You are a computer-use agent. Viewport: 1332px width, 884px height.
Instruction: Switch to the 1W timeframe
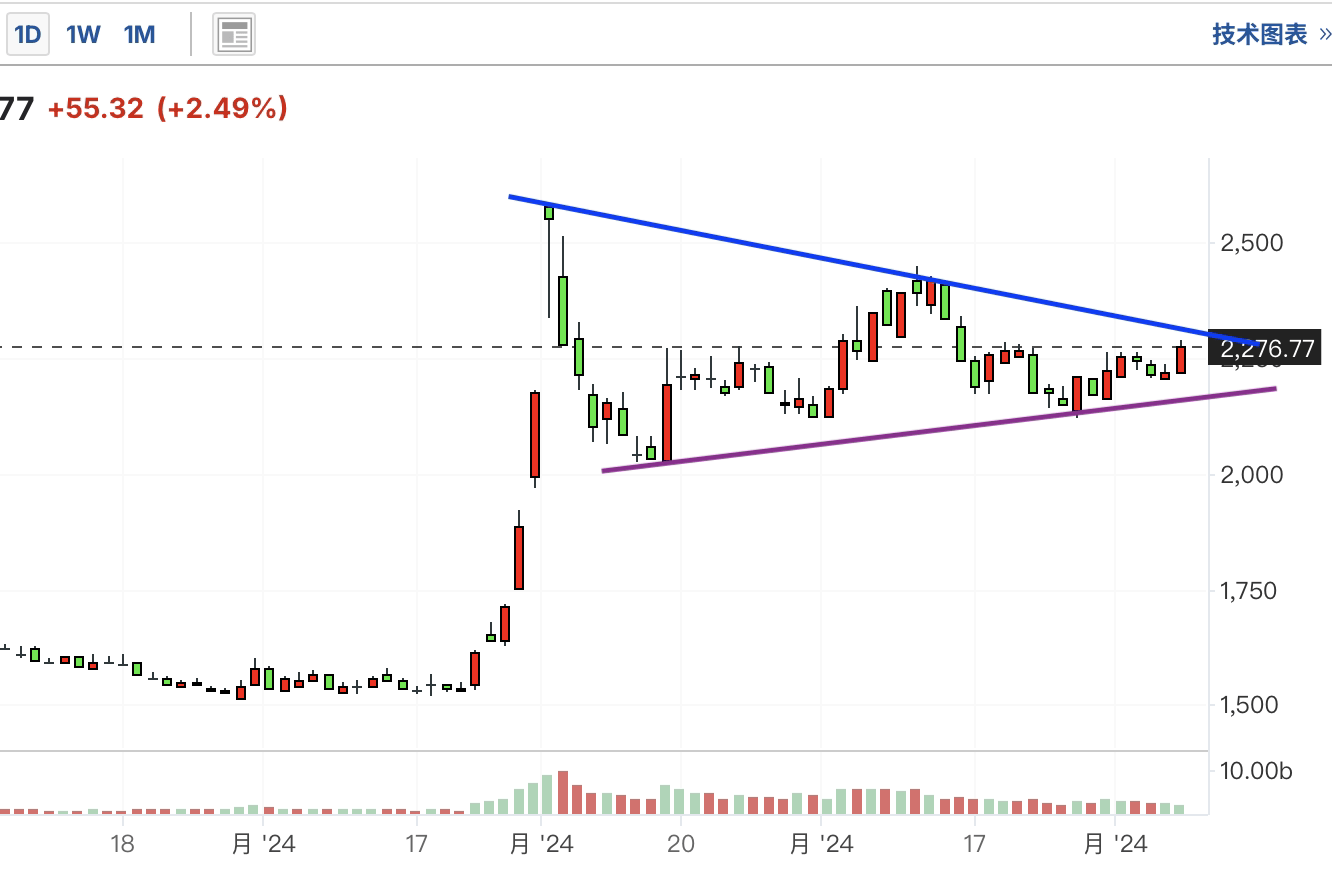tap(83, 35)
